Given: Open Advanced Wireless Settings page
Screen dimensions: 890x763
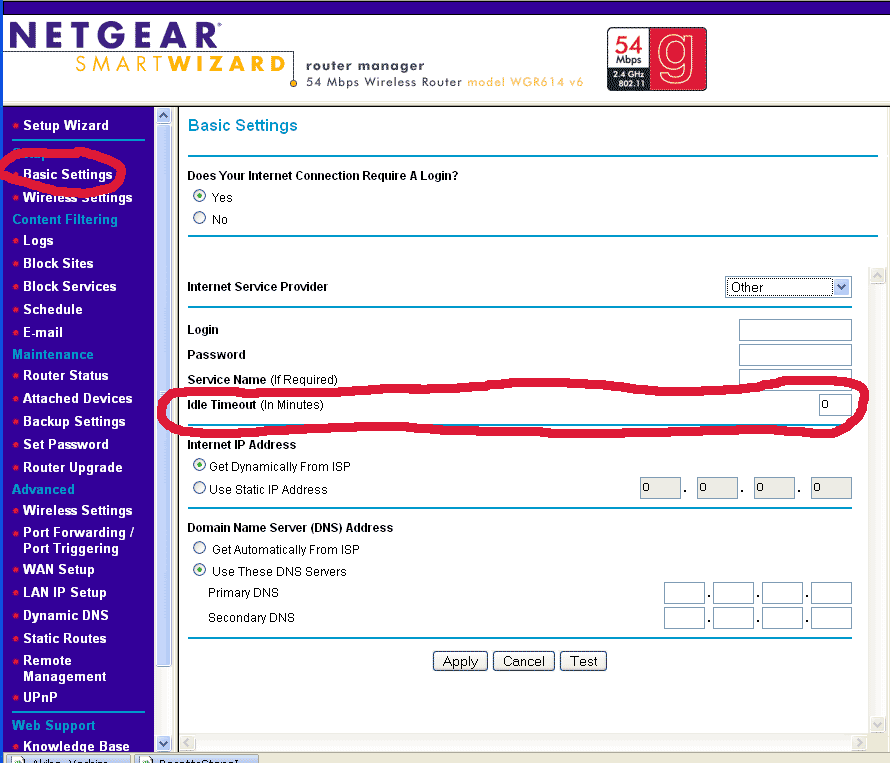Looking at the screenshot, I should click(77, 510).
